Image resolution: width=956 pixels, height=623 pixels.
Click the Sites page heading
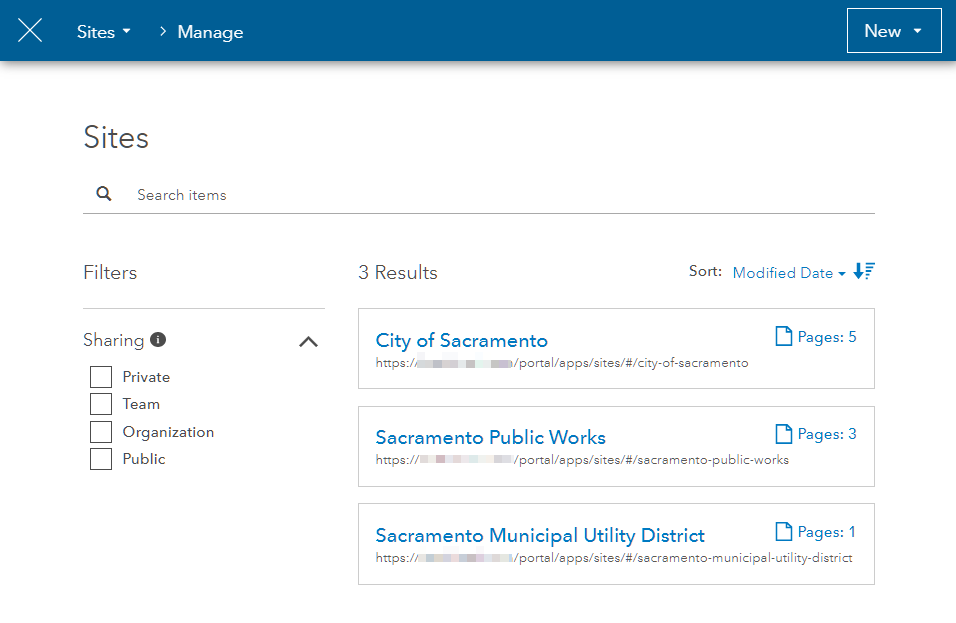pos(116,137)
